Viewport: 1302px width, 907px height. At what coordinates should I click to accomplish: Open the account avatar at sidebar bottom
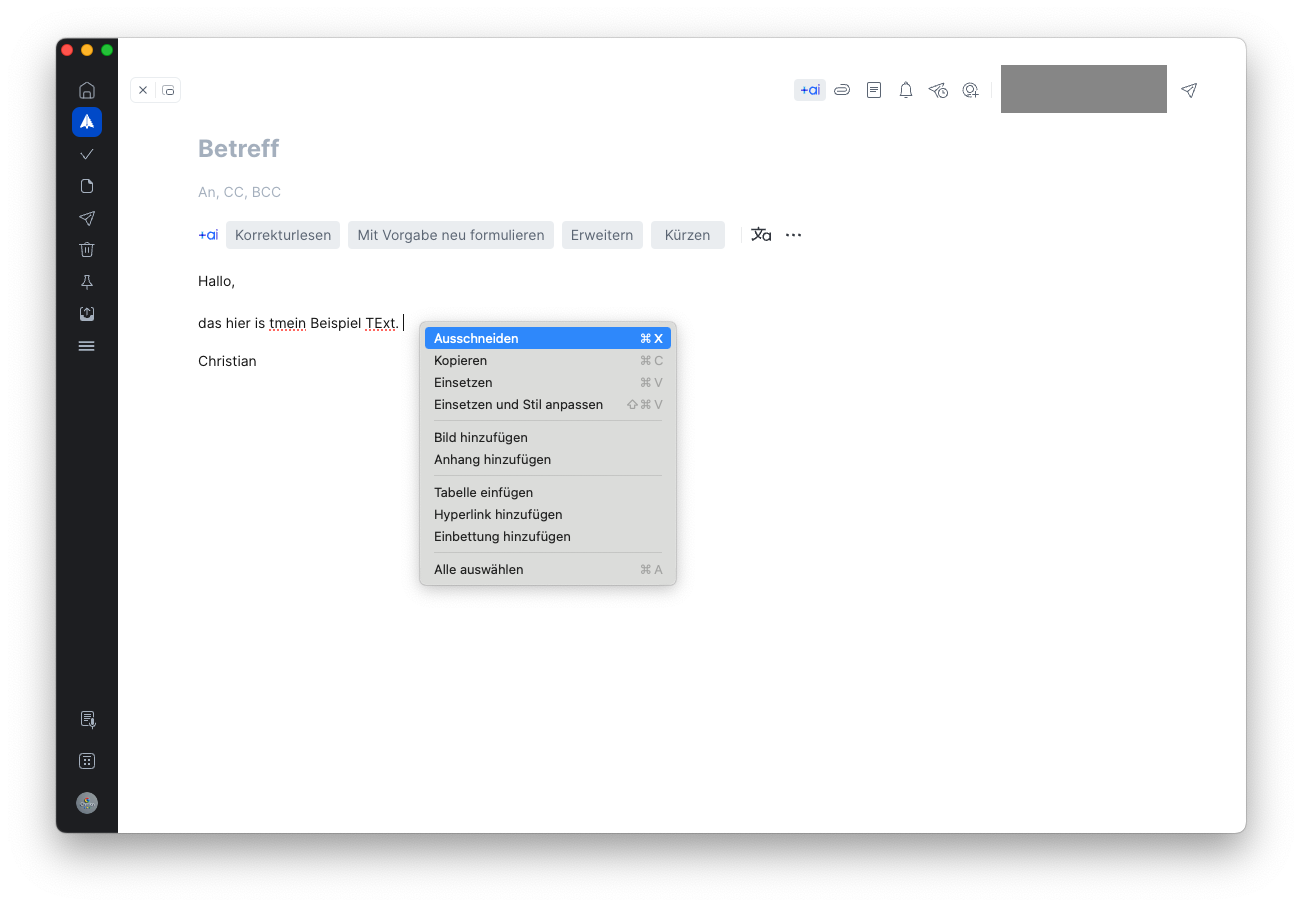87,803
